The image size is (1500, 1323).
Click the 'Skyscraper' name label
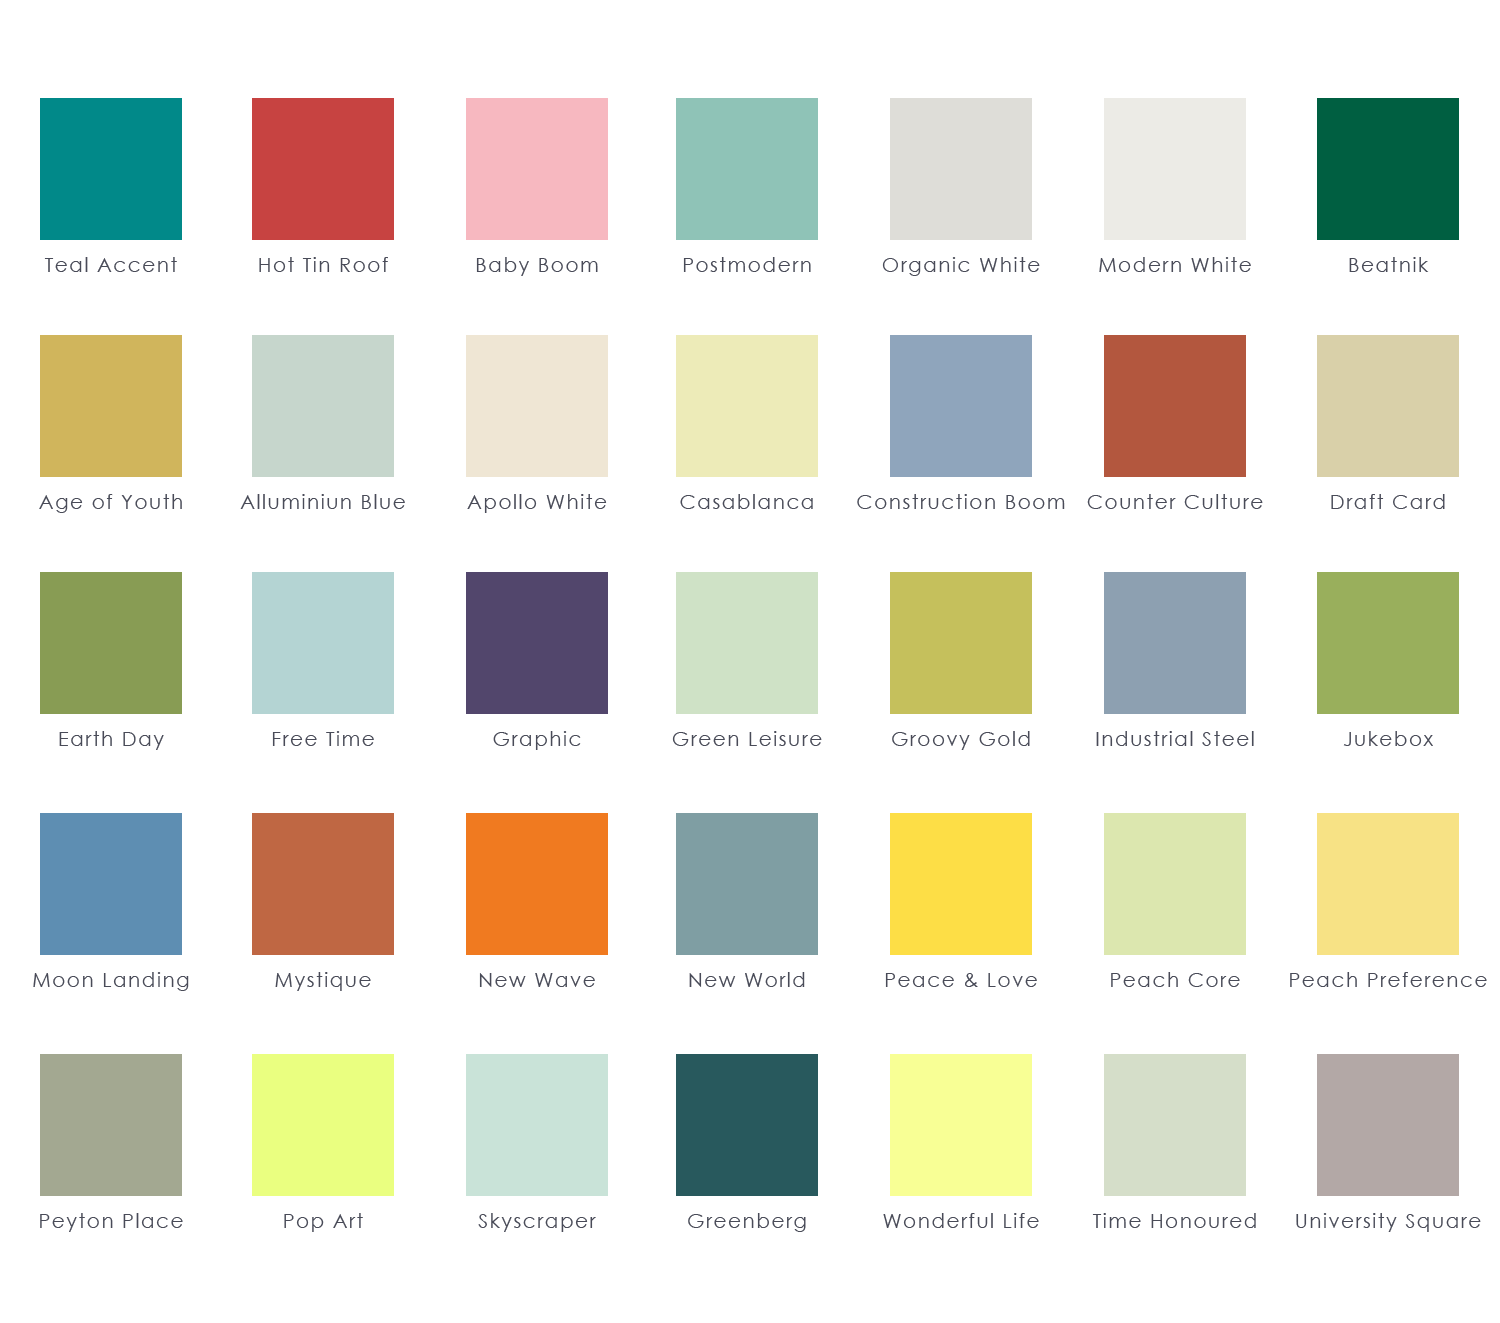(537, 1222)
